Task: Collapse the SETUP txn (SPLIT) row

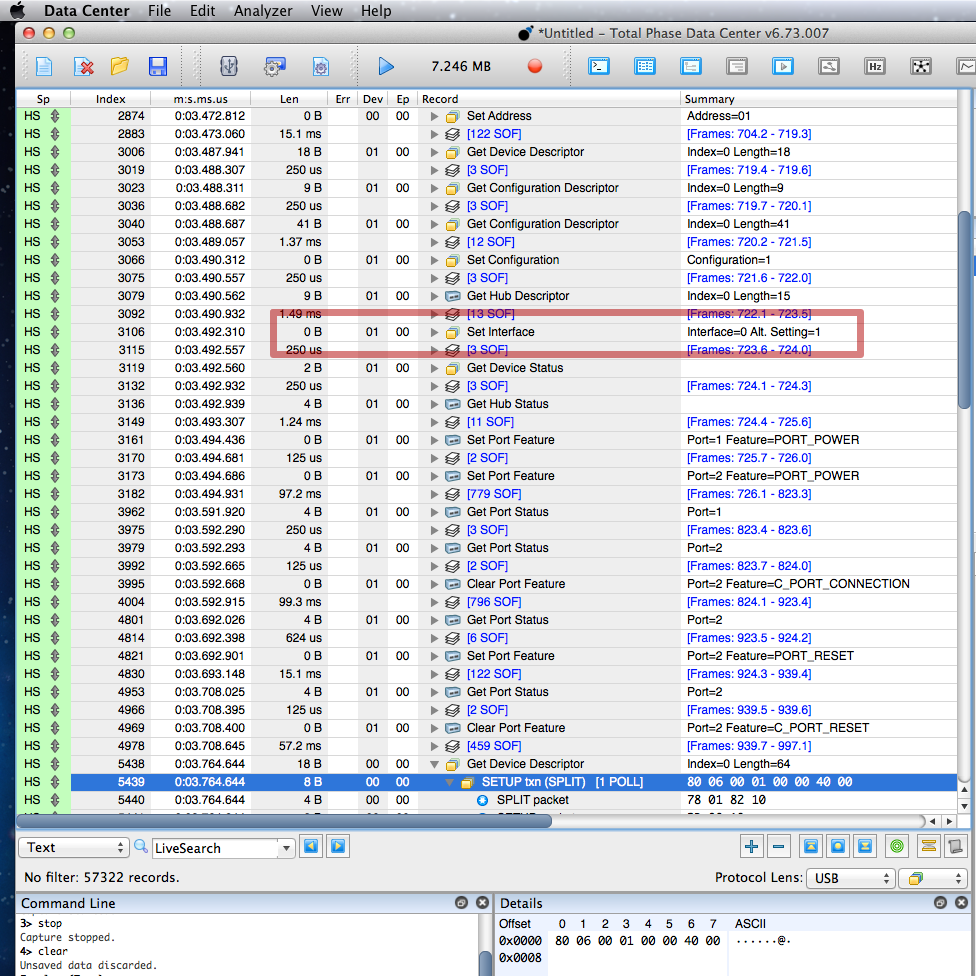Action: point(449,782)
